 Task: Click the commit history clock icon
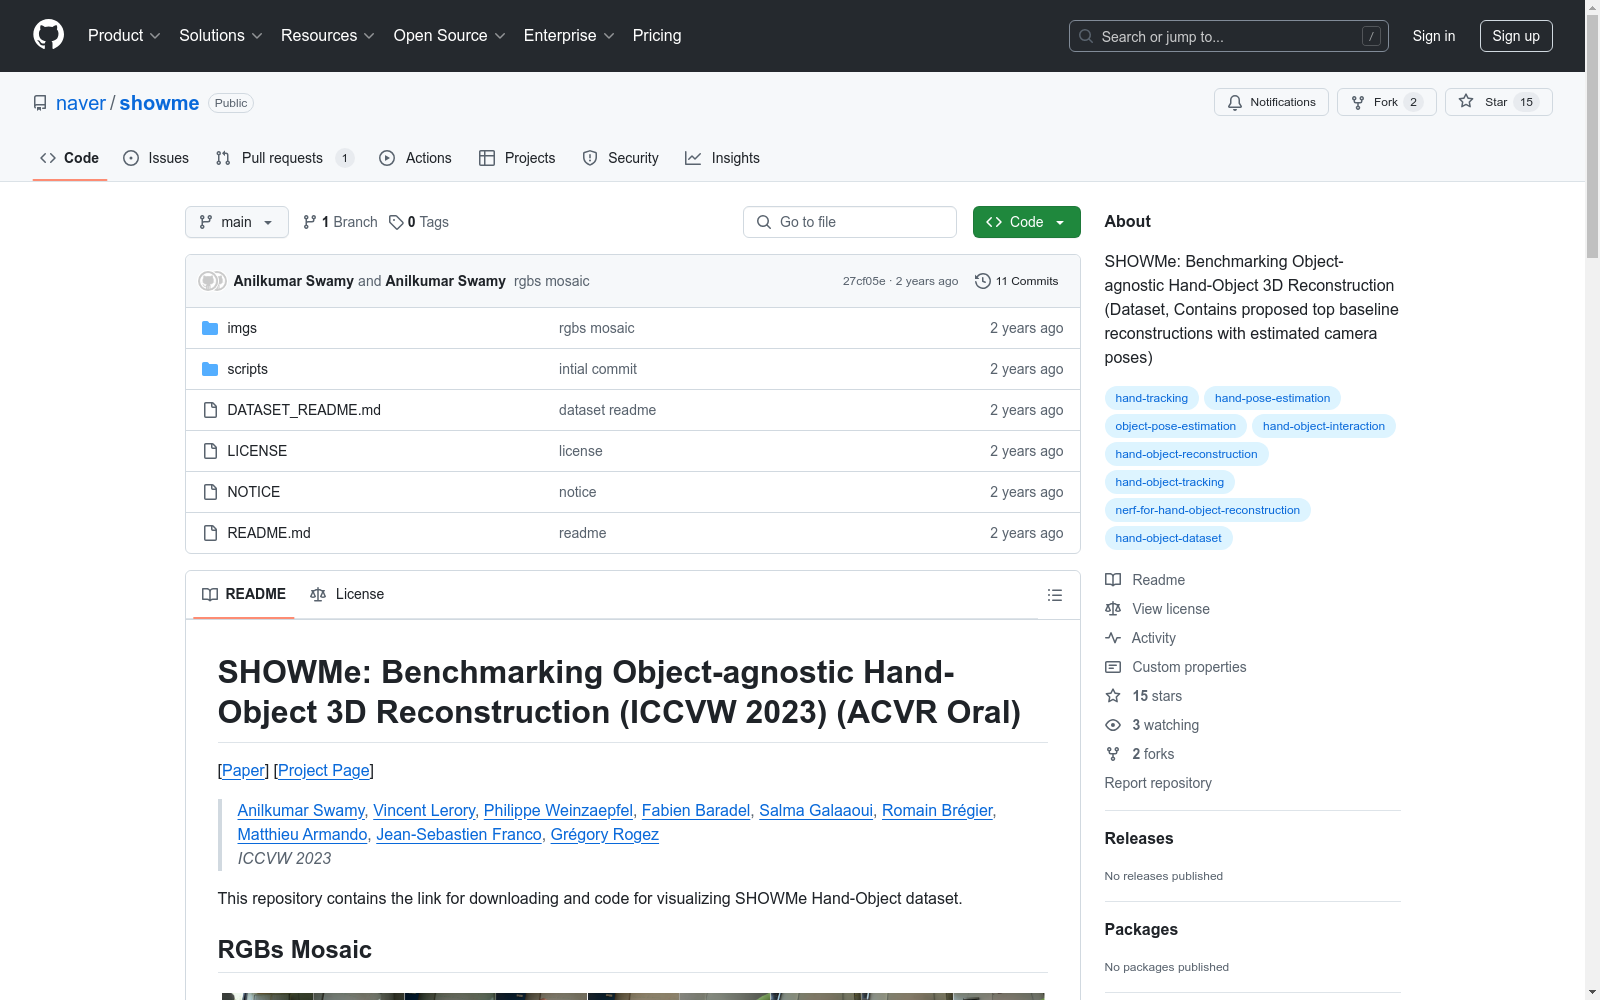click(x=983, y=281)
